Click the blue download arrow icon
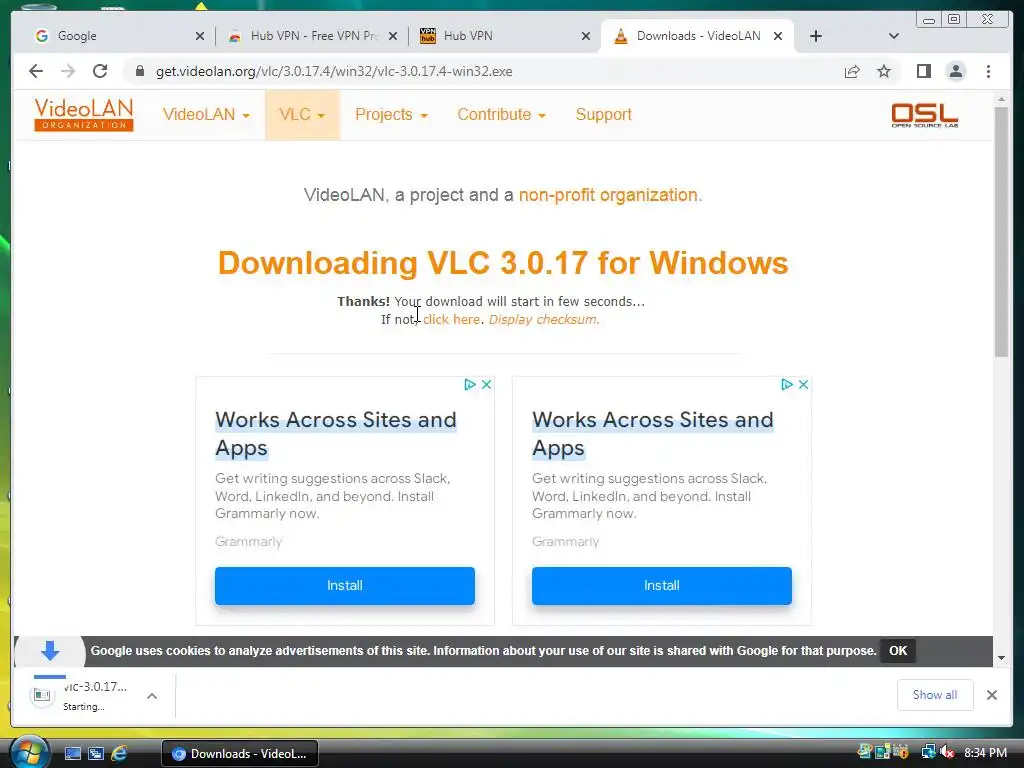This screenshot has width=1024, height=768. pos(50,650)
